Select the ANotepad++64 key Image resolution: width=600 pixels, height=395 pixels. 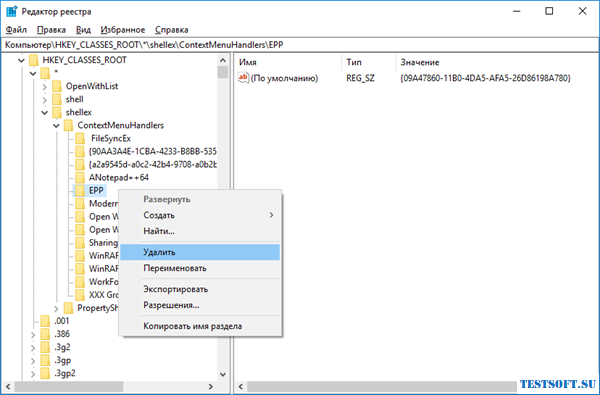pos(119,178)
